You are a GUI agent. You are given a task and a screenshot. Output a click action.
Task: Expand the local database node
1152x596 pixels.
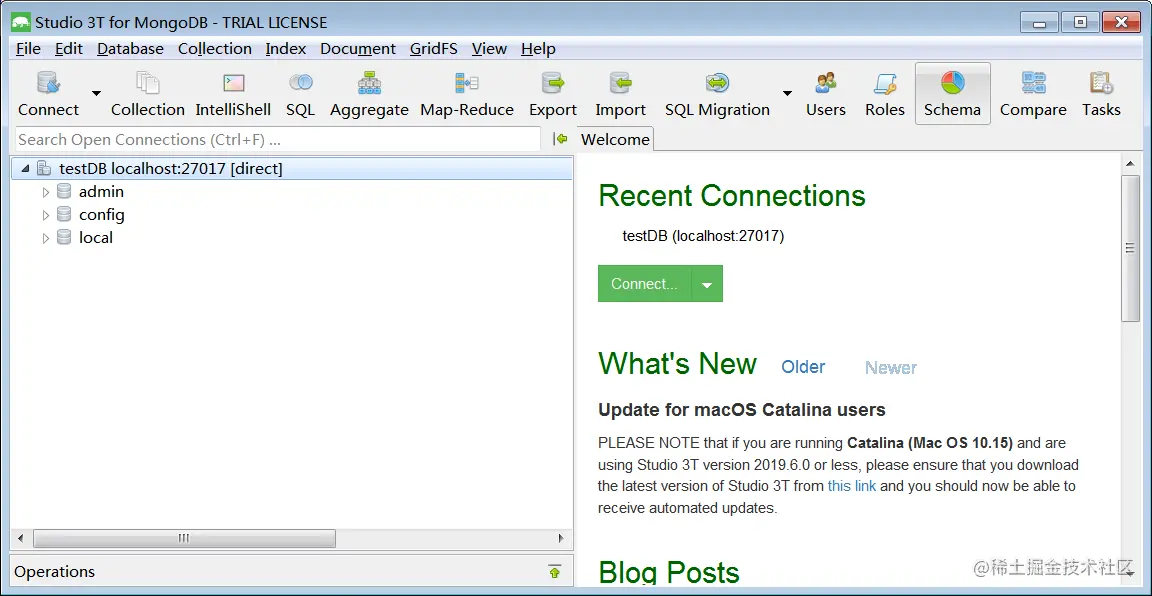coord(46,238)
